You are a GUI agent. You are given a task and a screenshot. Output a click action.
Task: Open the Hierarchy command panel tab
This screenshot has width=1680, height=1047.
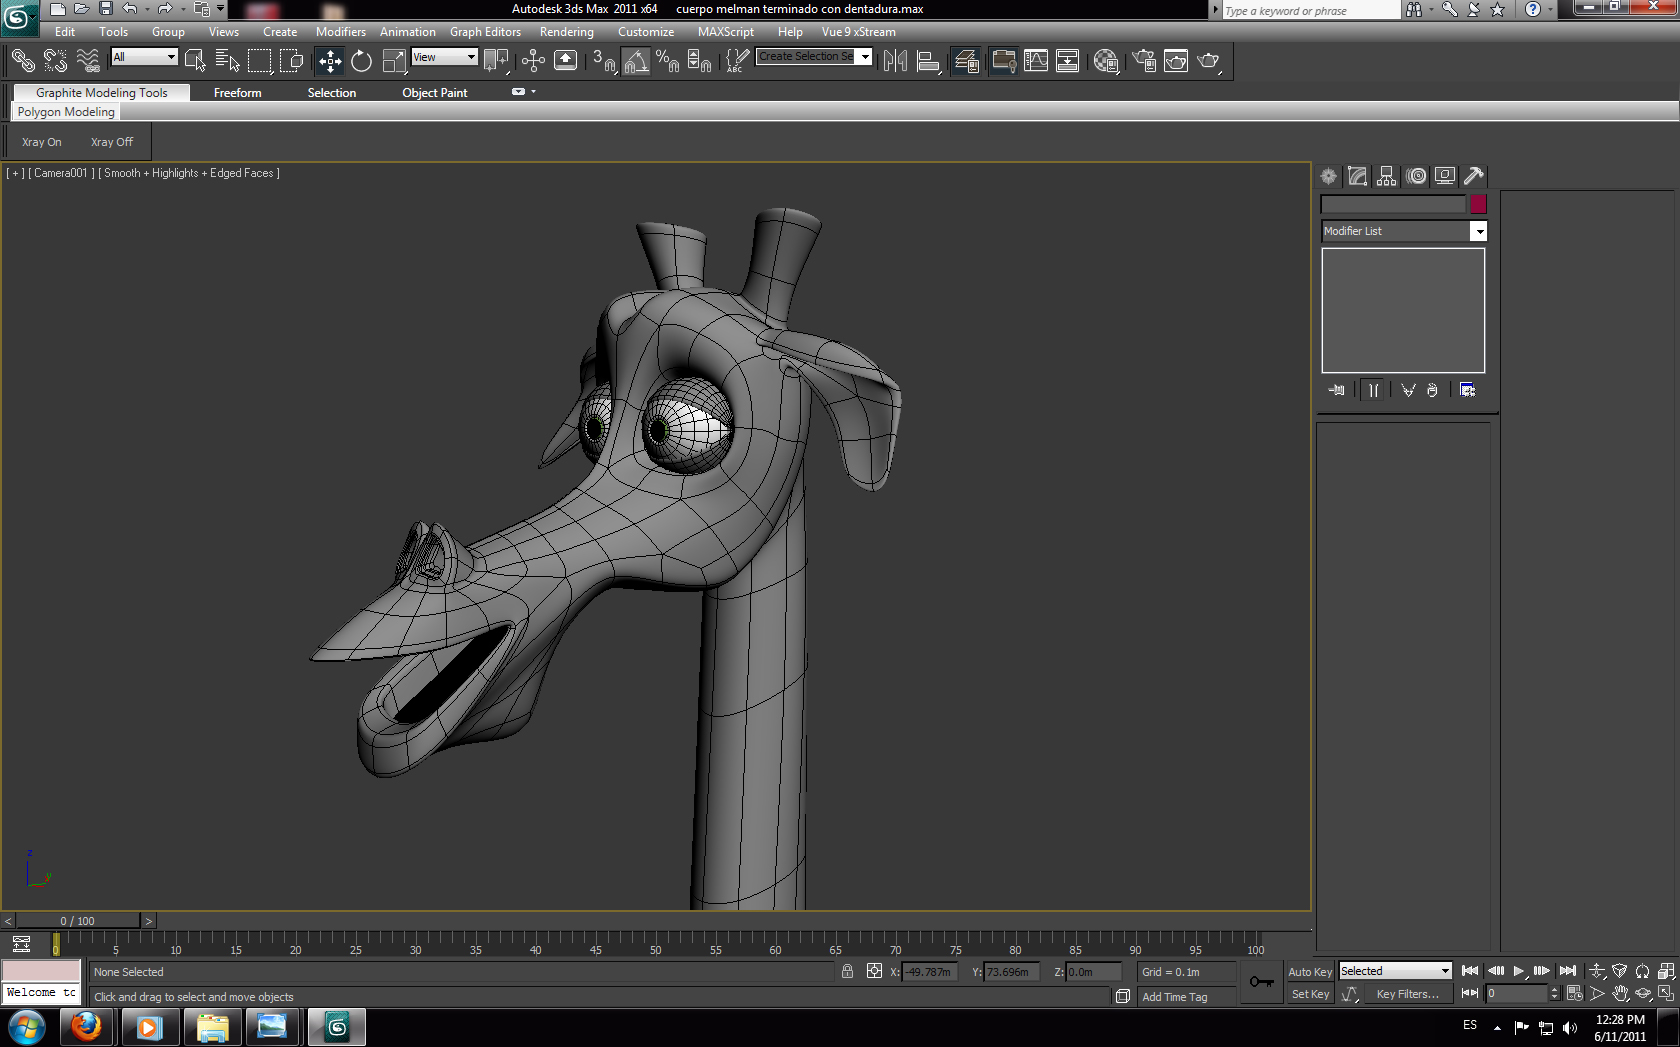(1386, 176)
